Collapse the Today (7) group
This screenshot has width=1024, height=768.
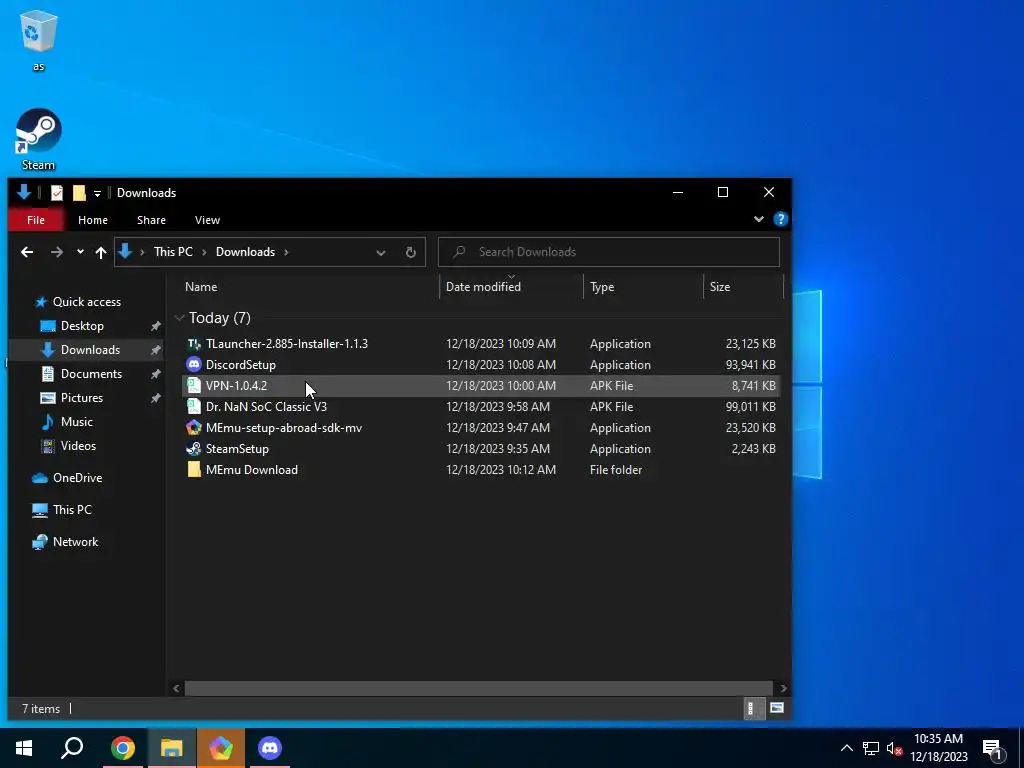click(180, 318)
